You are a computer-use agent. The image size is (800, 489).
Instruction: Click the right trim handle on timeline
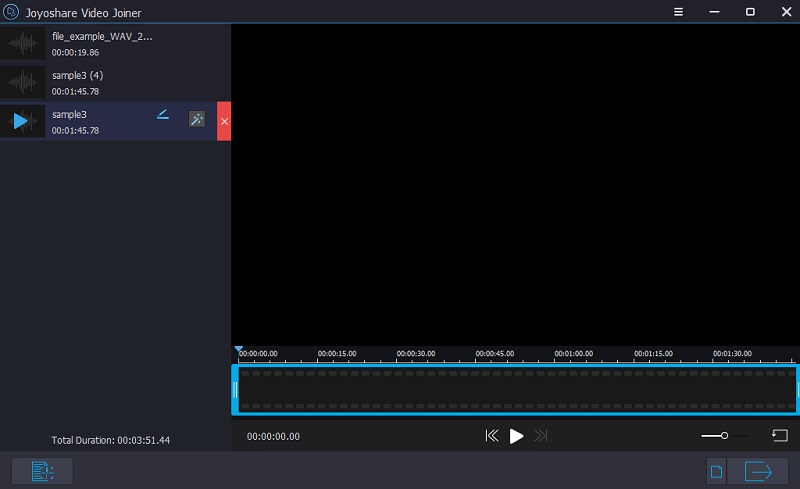[x=797, y=389]
